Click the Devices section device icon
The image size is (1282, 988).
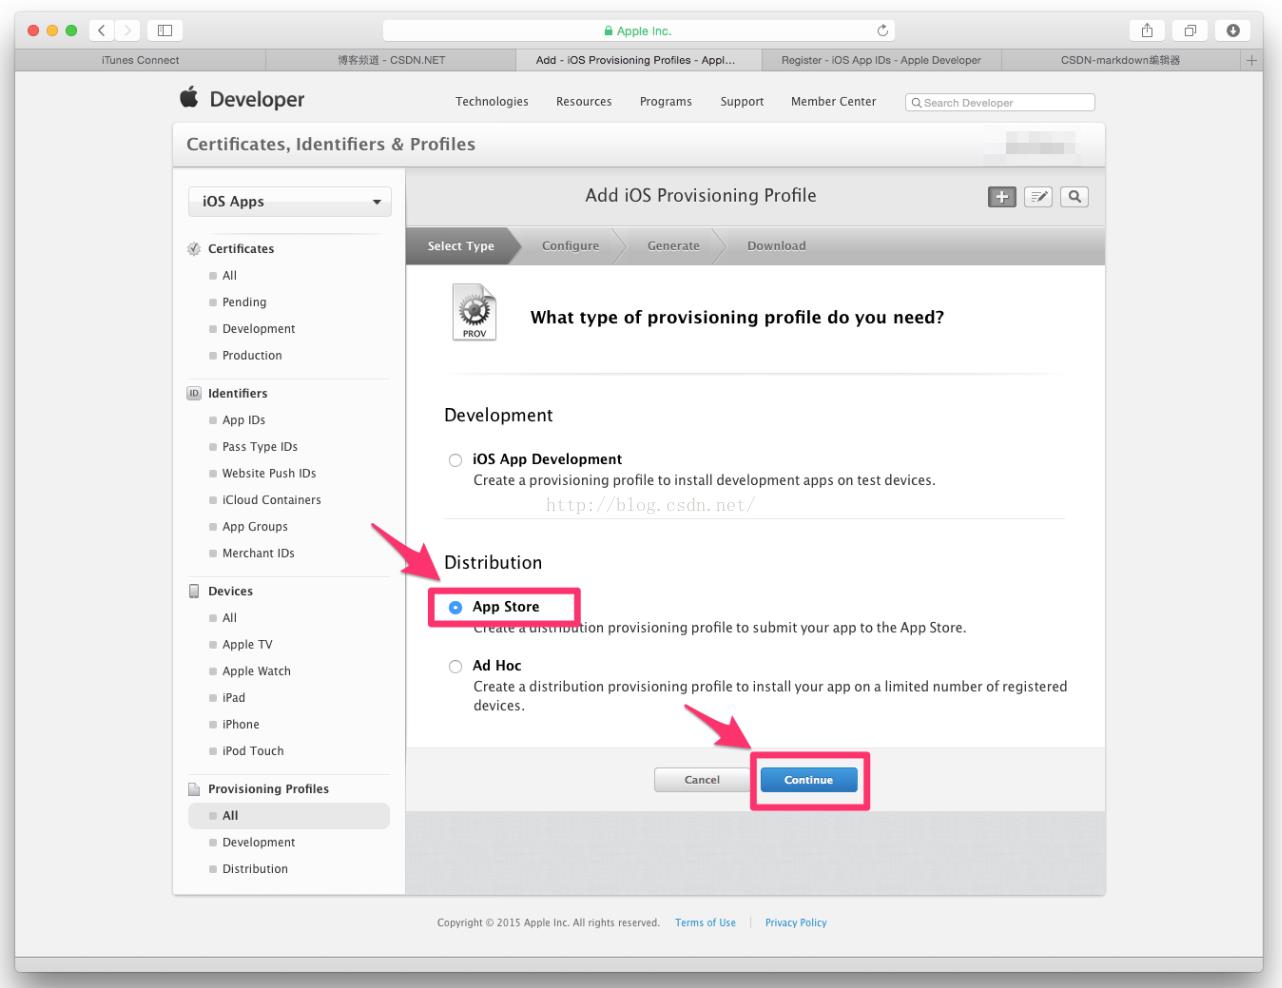194,591
